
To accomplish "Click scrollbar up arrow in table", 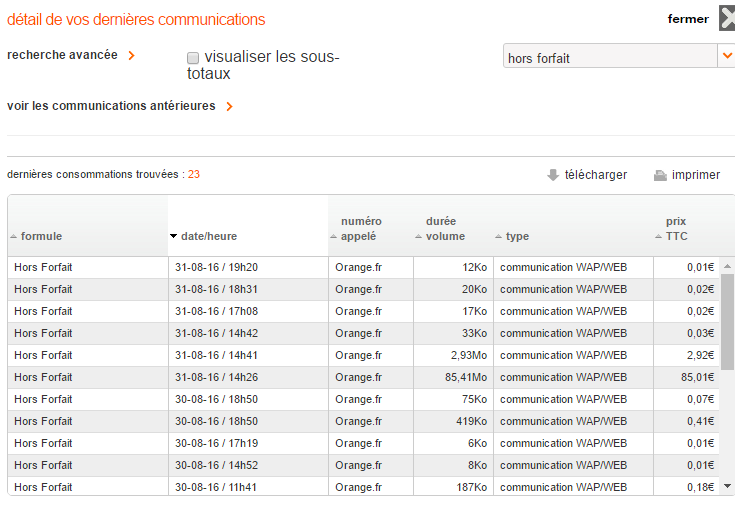I will [x=728, y=266].
